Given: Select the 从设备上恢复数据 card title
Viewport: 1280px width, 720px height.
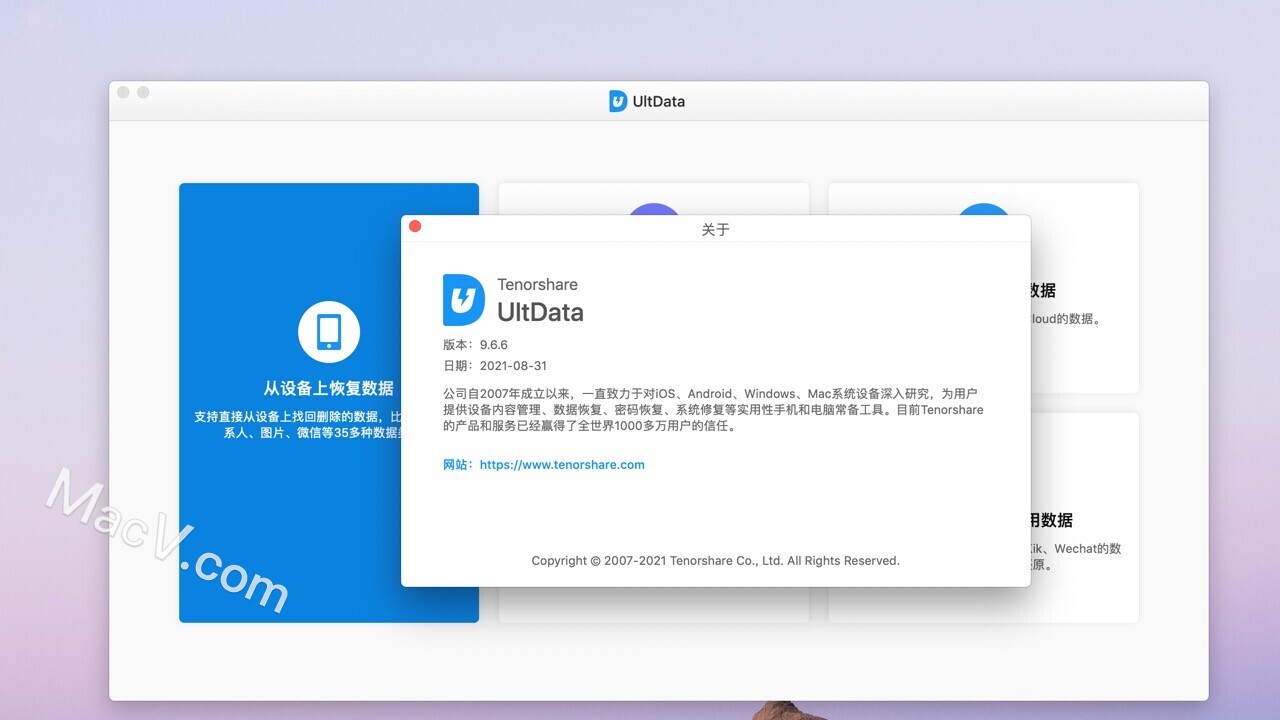Looking at the screenshot, I should point(329,388).
